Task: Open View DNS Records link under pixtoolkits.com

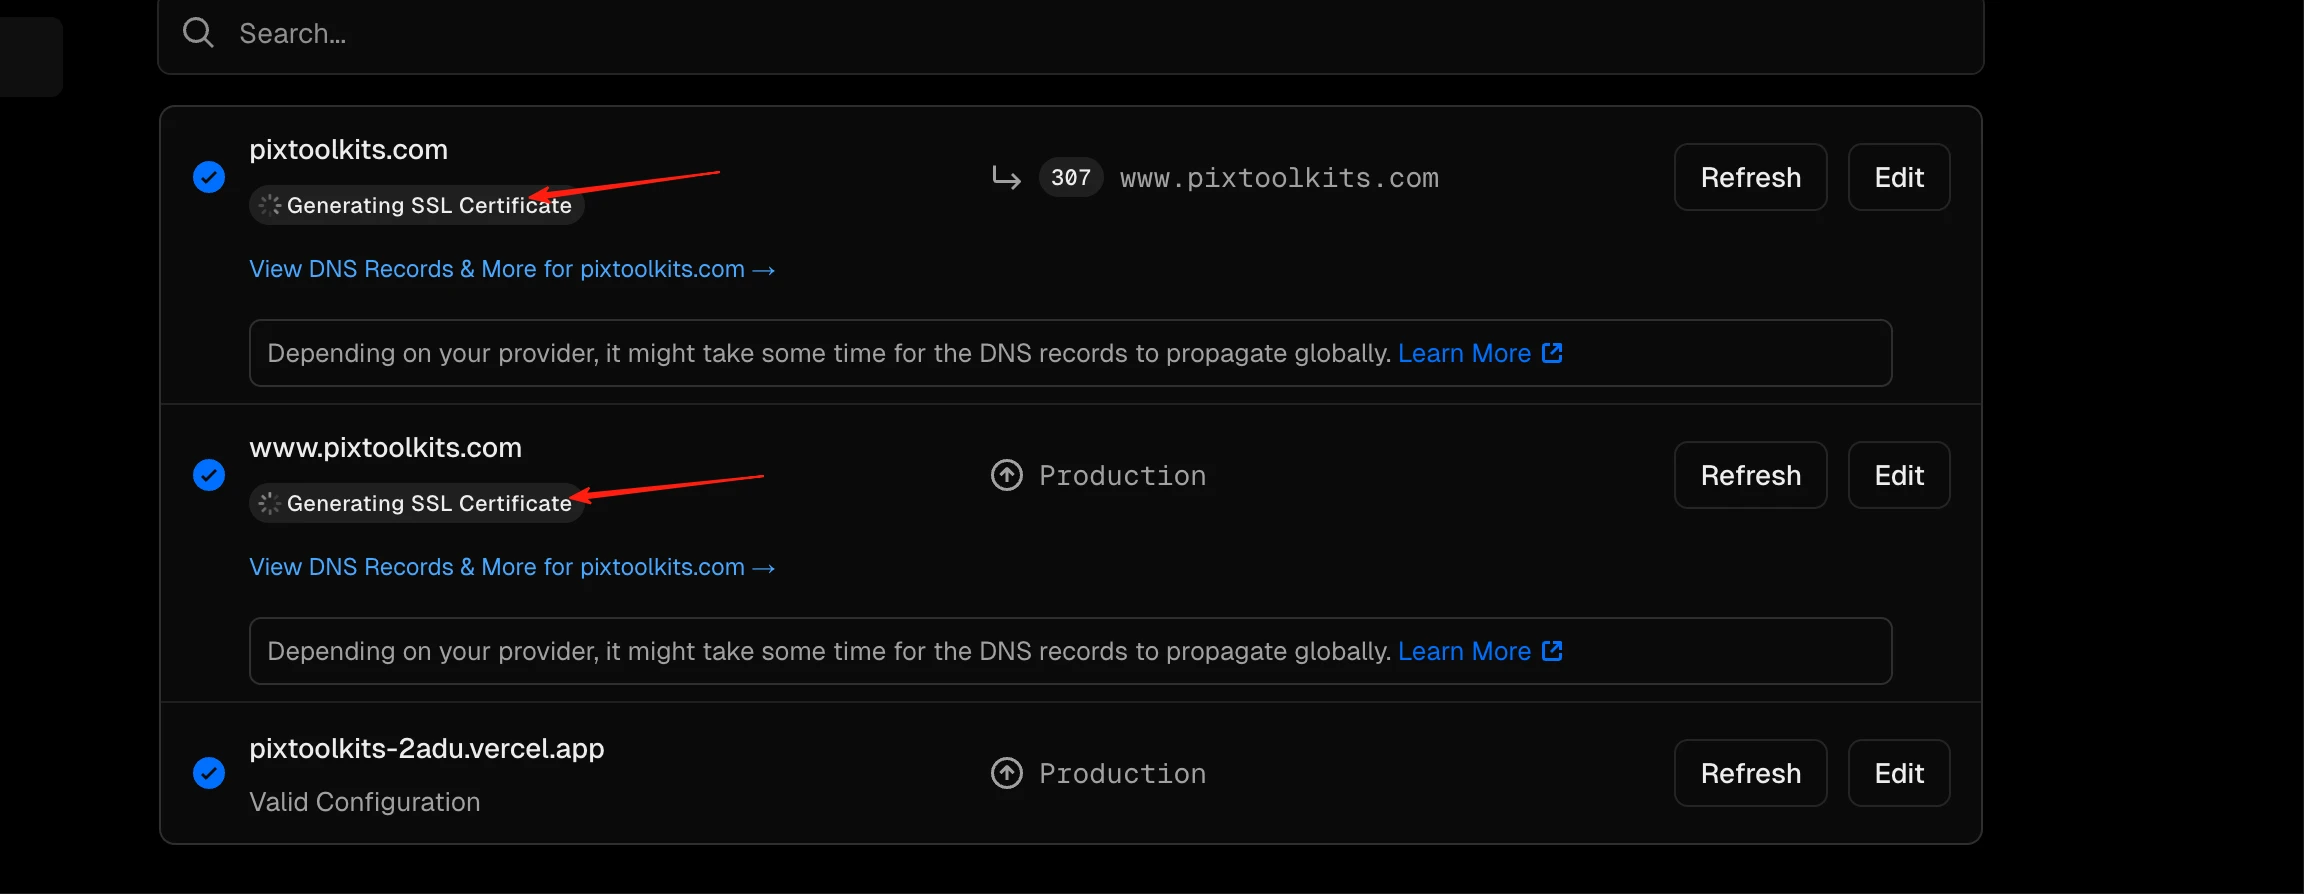Action: pyautogui.click(x=512, y=269)
